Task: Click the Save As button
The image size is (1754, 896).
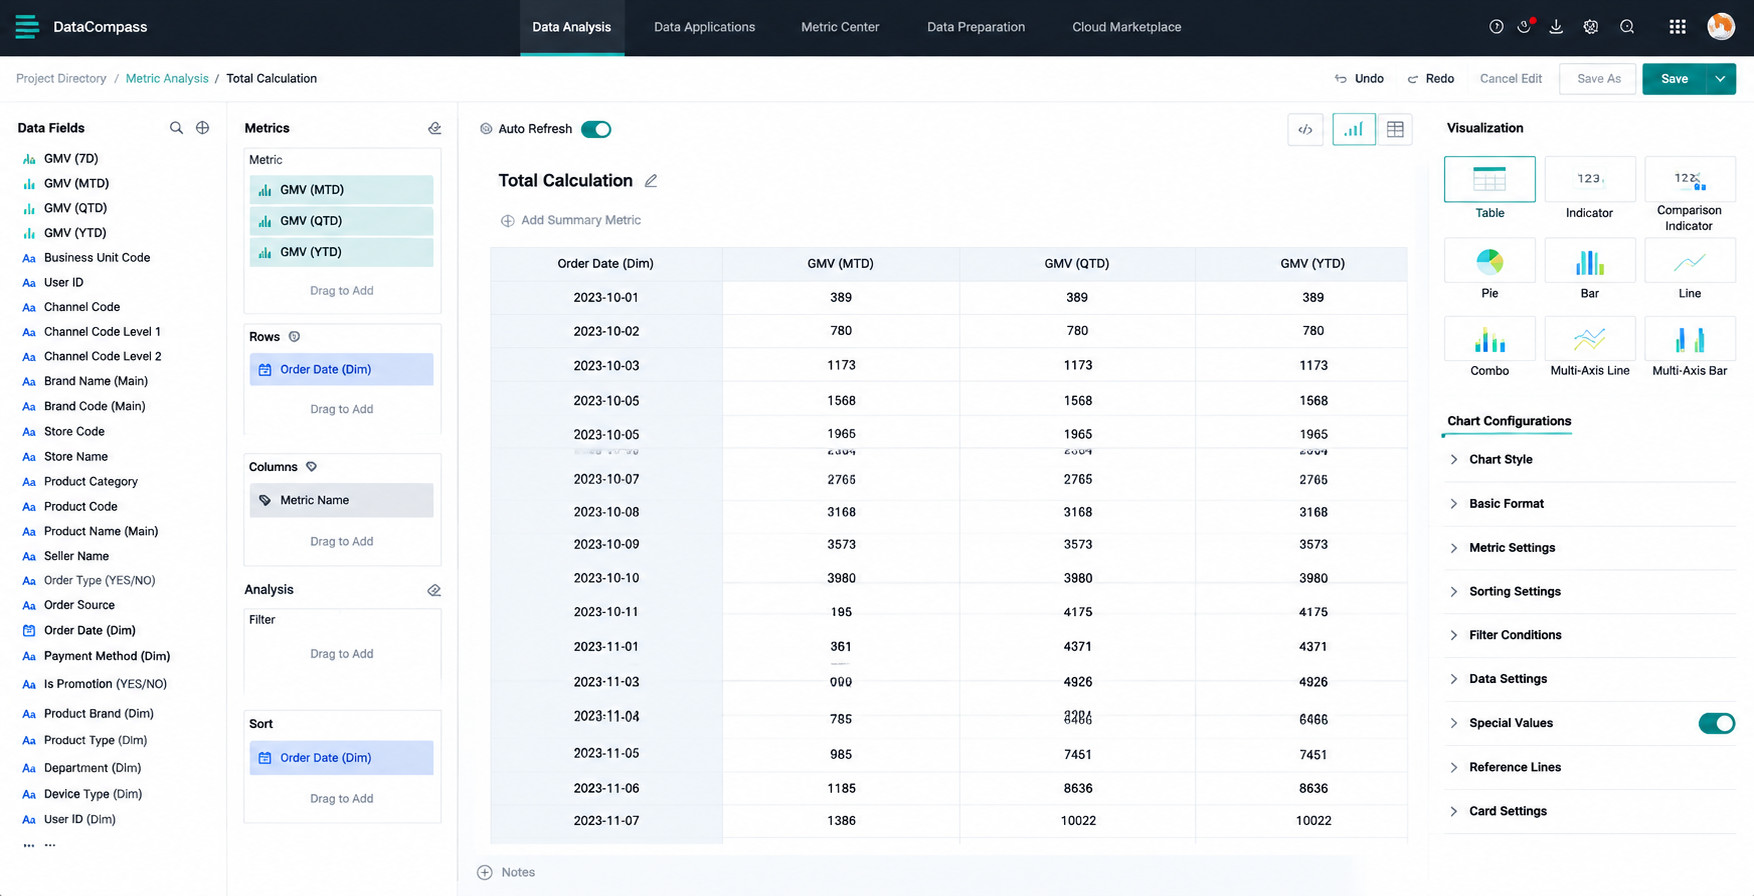Action: click(x=1598, y=79)
